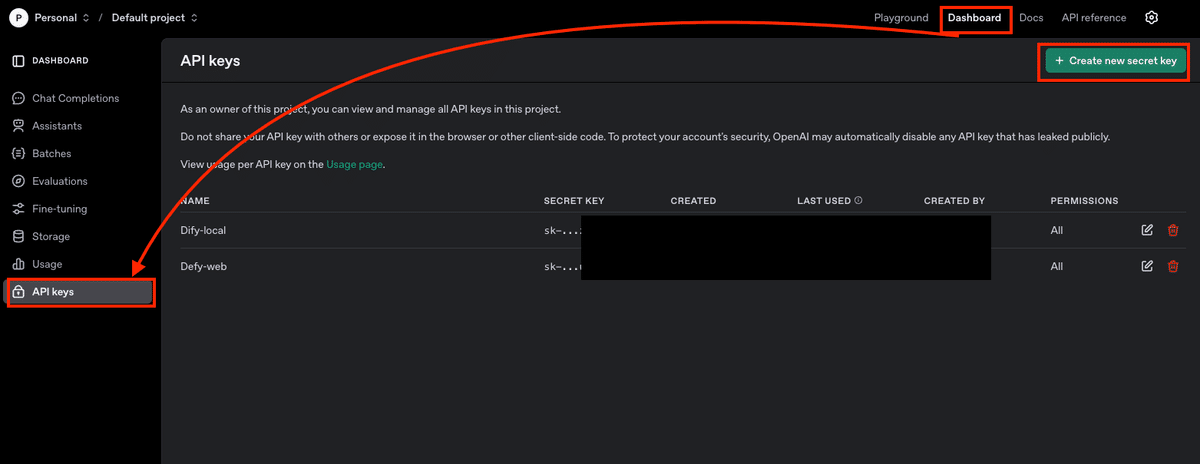Click the Personal organization avatar icon
The width and height of the screenshot is (1200, 464).
18,18
